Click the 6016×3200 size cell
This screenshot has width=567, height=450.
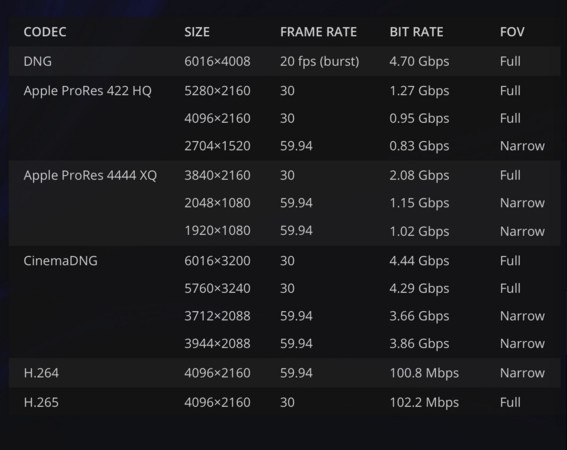(x=217, y=260)
